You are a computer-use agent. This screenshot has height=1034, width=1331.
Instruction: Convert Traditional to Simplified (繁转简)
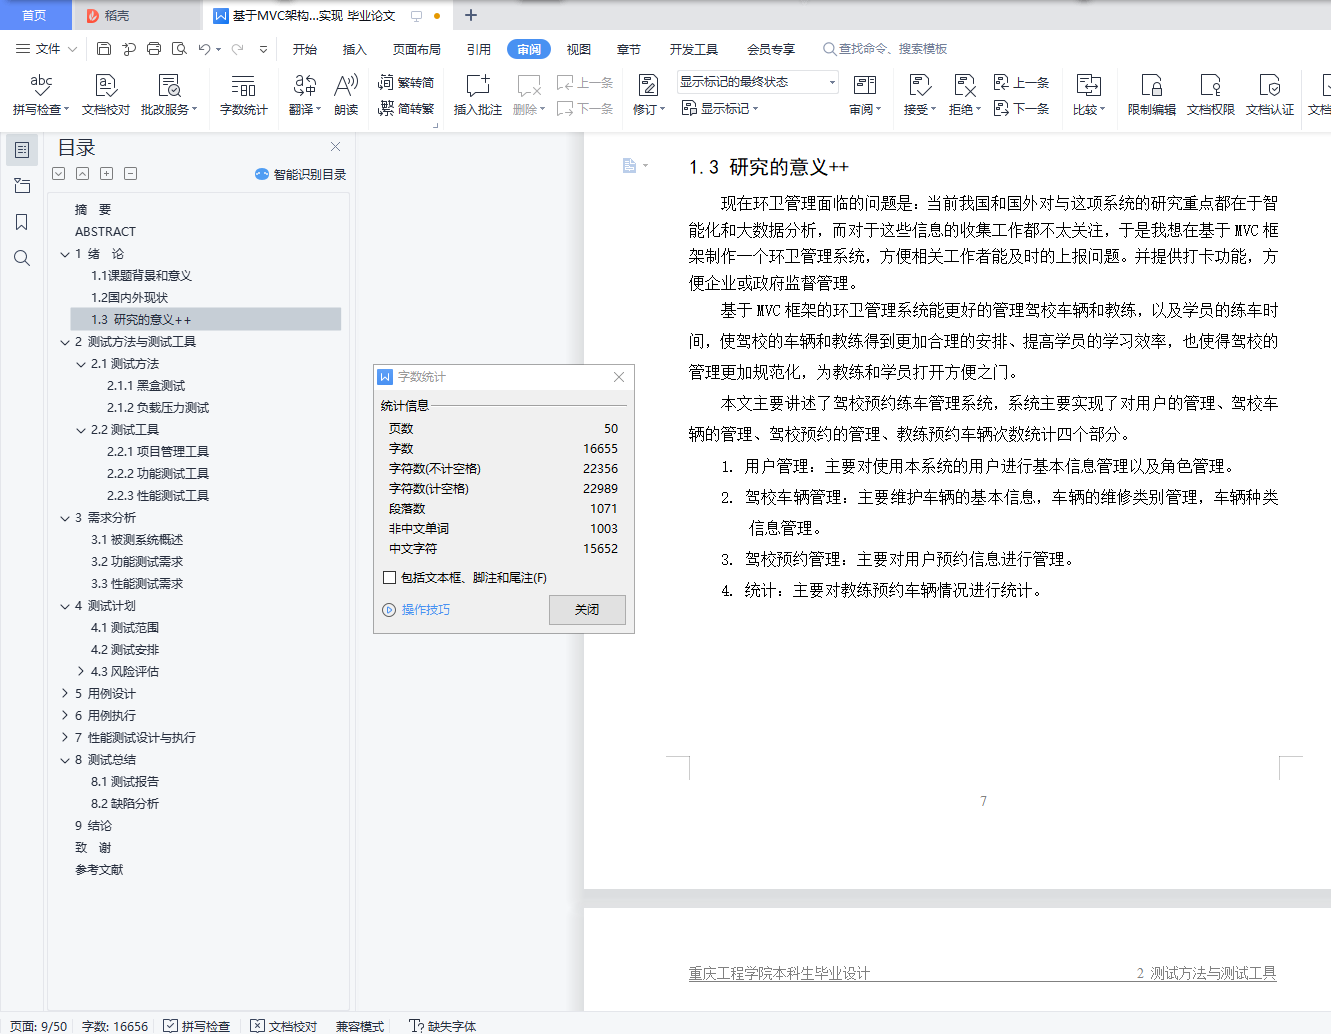point(406,82)
